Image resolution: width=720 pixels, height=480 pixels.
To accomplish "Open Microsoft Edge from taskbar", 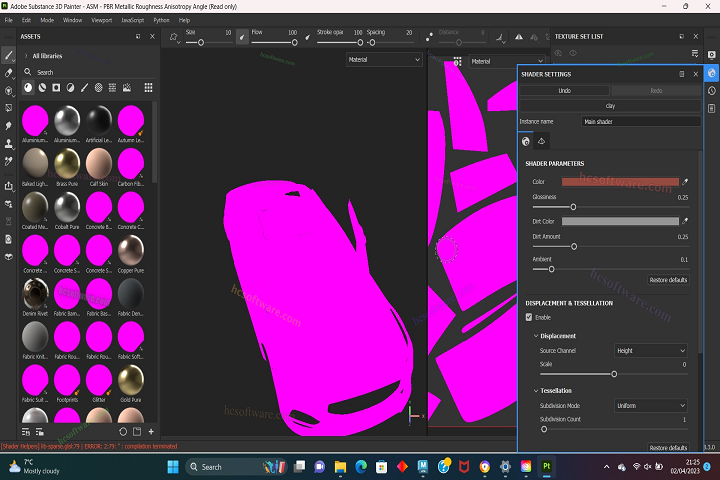I will click(x=361, y=467).
